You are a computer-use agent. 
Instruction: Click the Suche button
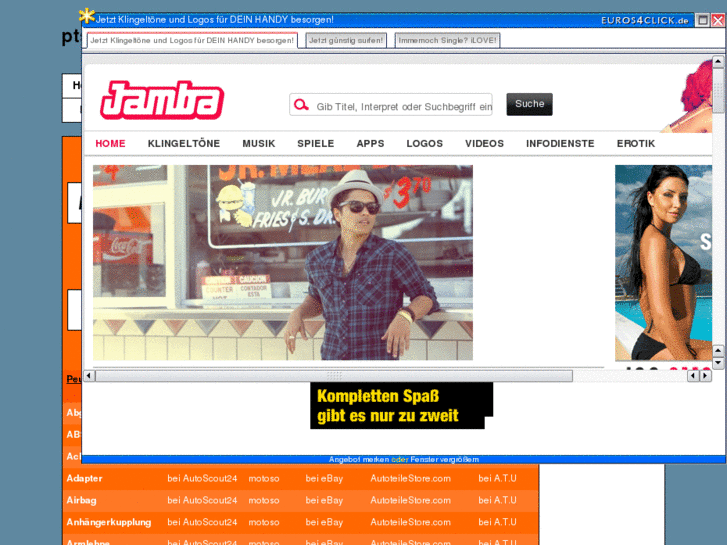coord(529,104)
